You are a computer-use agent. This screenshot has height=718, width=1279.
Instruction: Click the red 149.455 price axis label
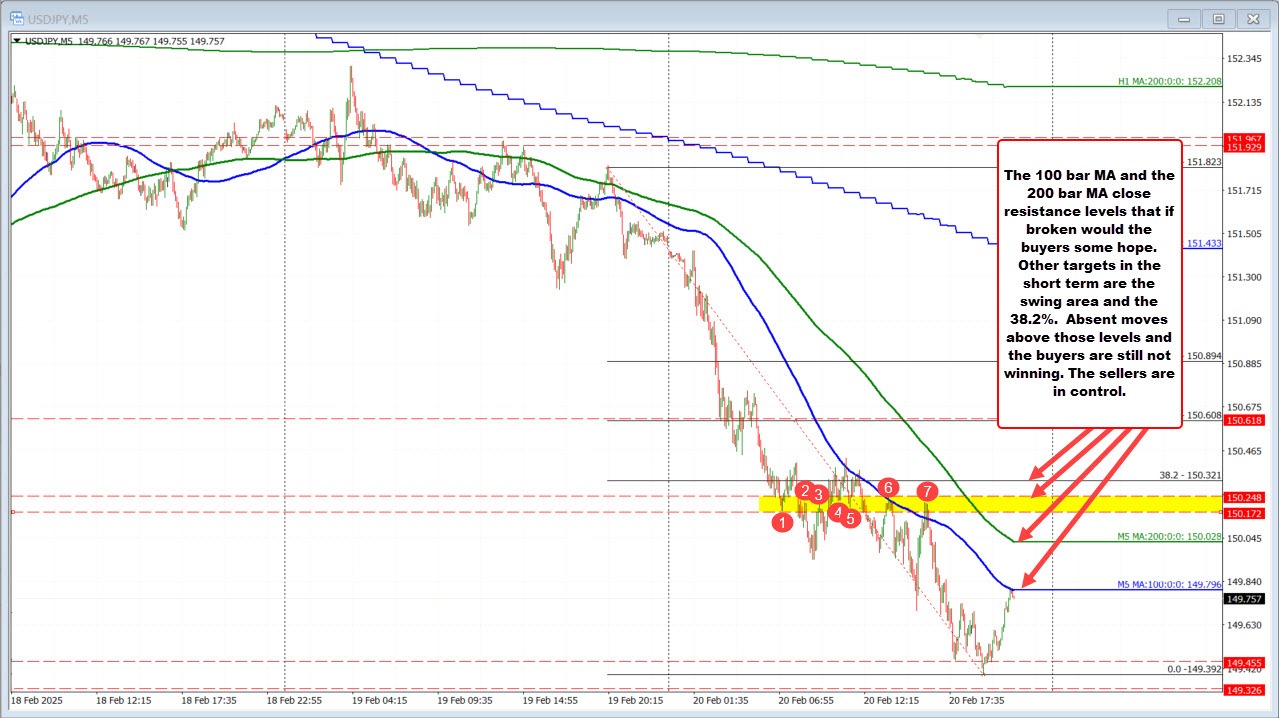(1244, 662)
